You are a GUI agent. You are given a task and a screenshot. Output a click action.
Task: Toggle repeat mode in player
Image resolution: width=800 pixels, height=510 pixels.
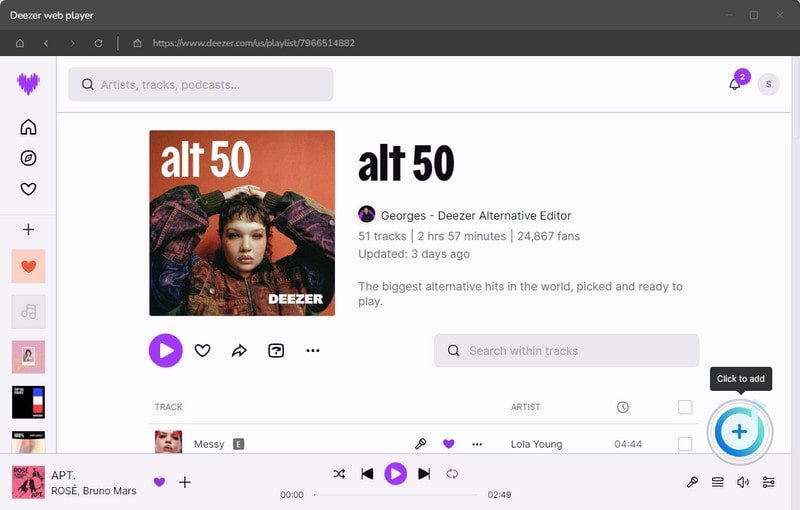coord(452,474)
